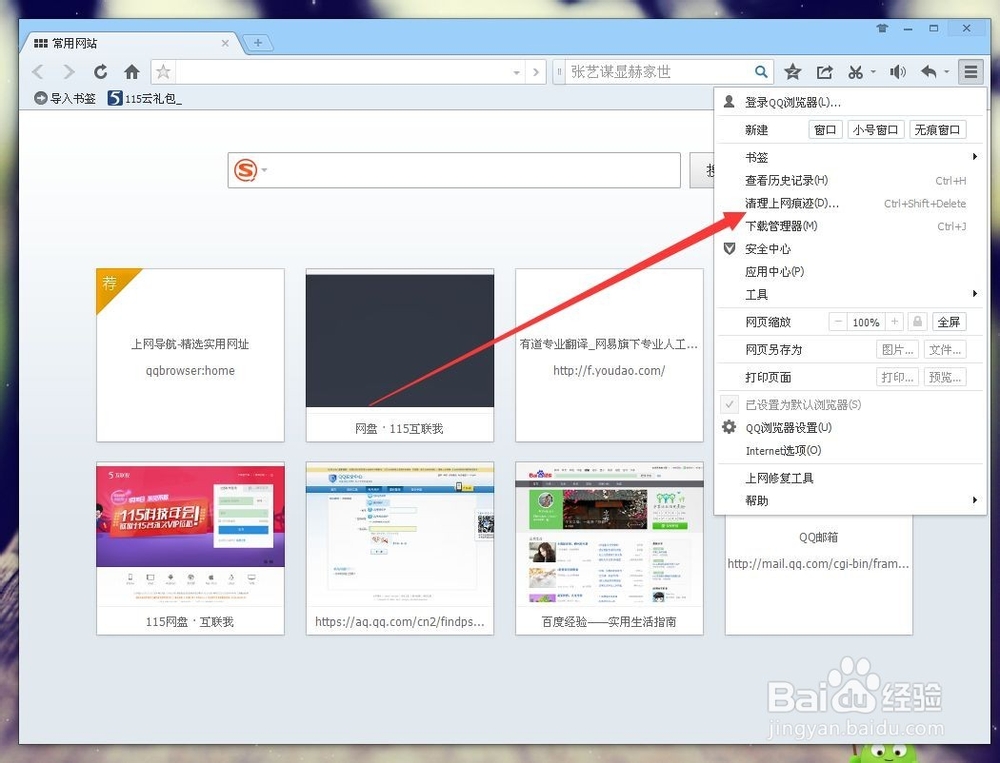Close the 常用网站 tab

[225, 43]
